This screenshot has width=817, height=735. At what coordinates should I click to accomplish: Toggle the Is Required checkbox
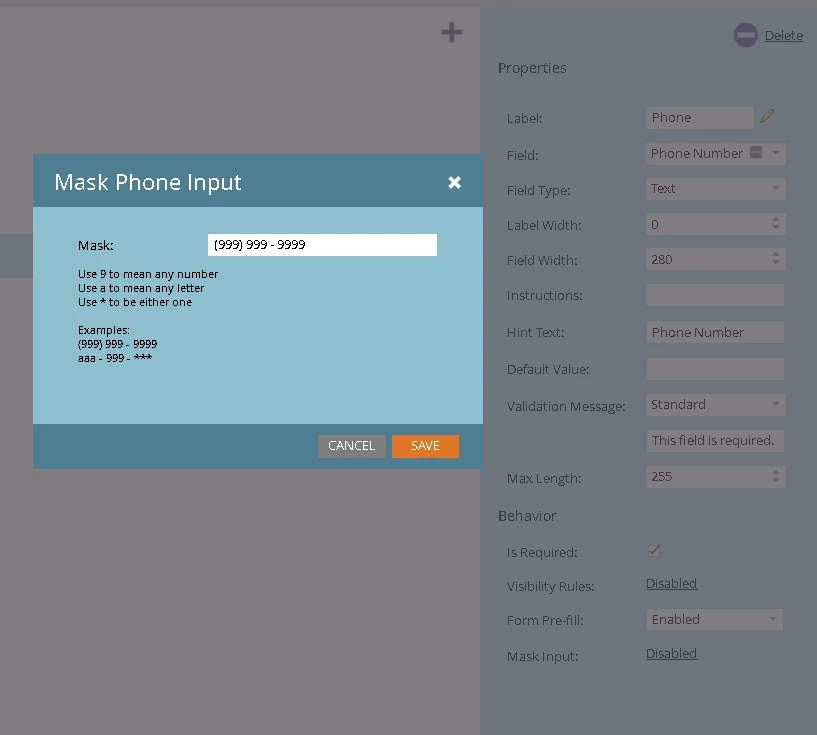pos(654,551)
